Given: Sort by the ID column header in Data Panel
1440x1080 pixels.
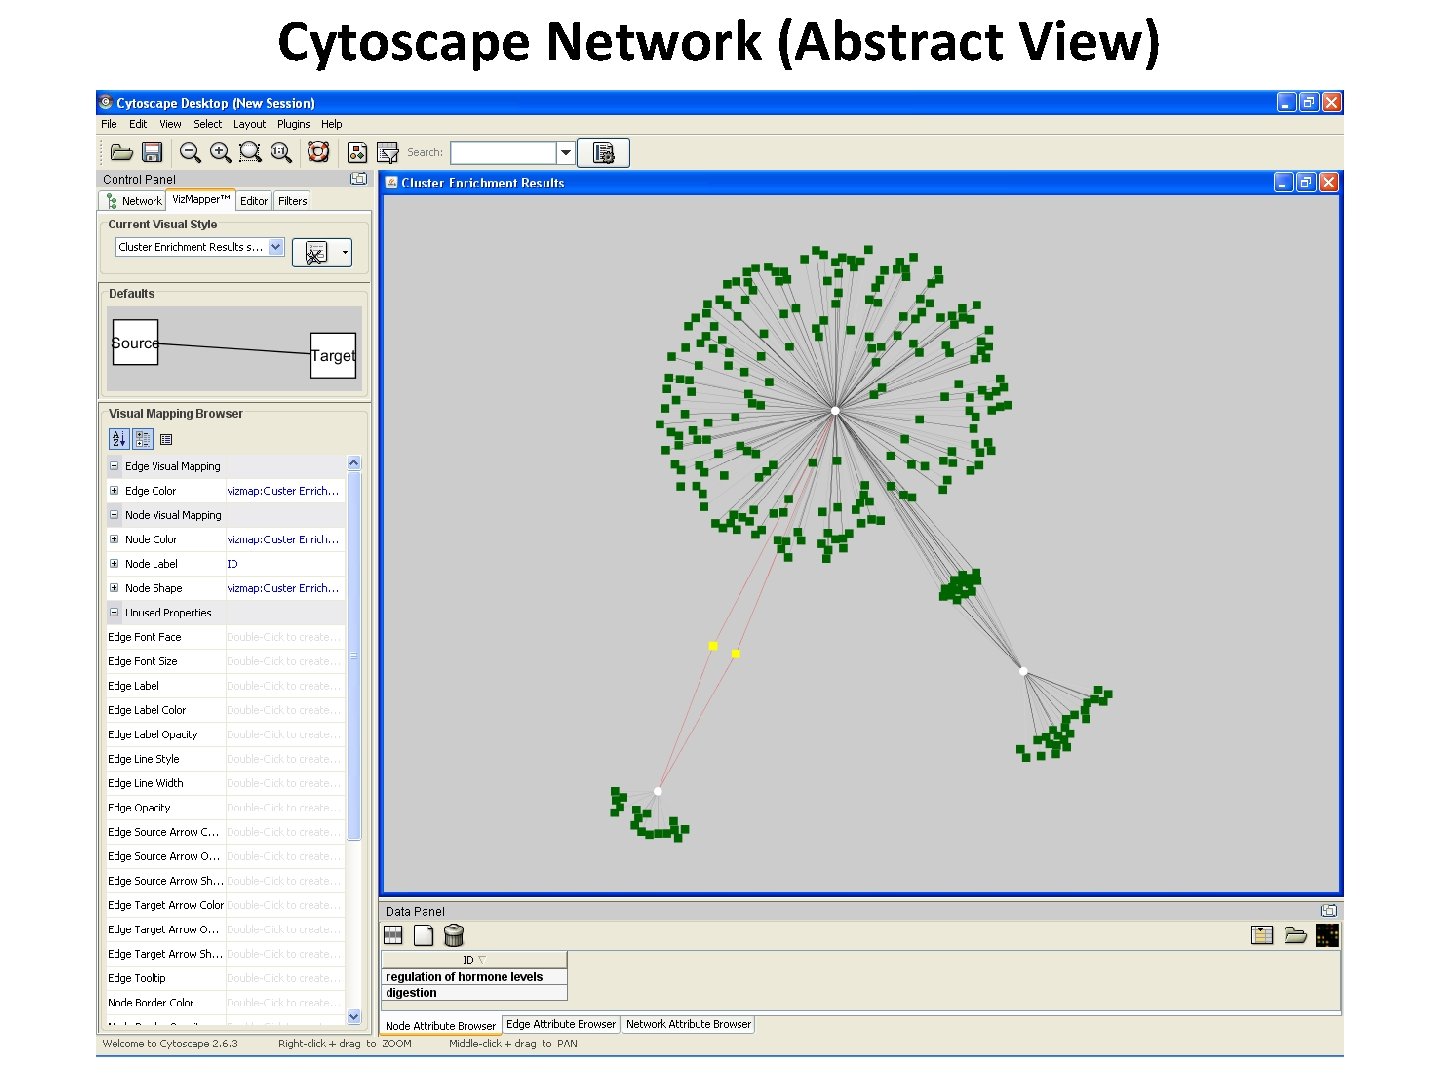Looking at the screenshot, I should point(474,960).
